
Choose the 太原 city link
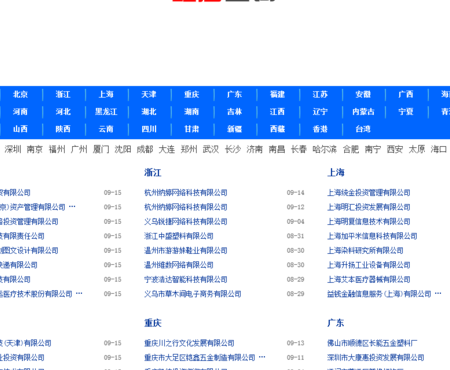point(417,149)
